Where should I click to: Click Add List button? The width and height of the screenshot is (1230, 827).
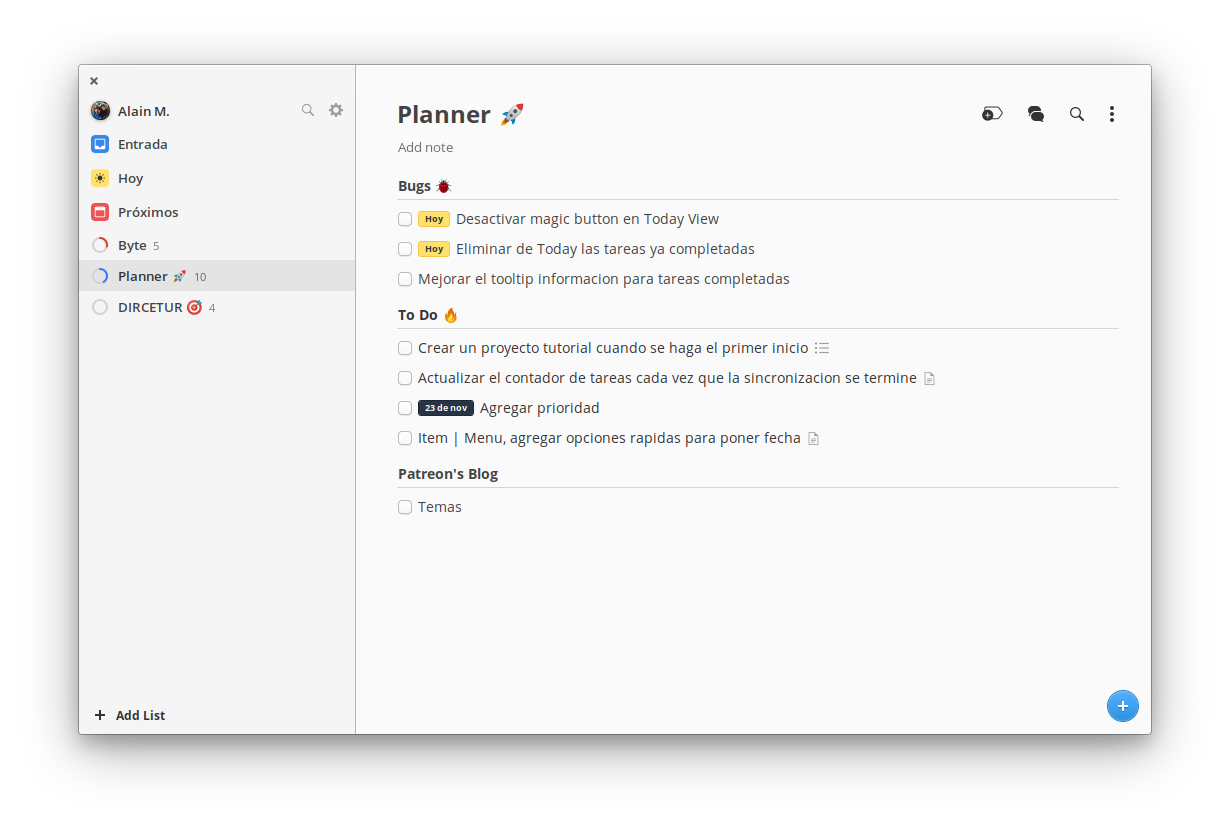click(x=130, y=715)
